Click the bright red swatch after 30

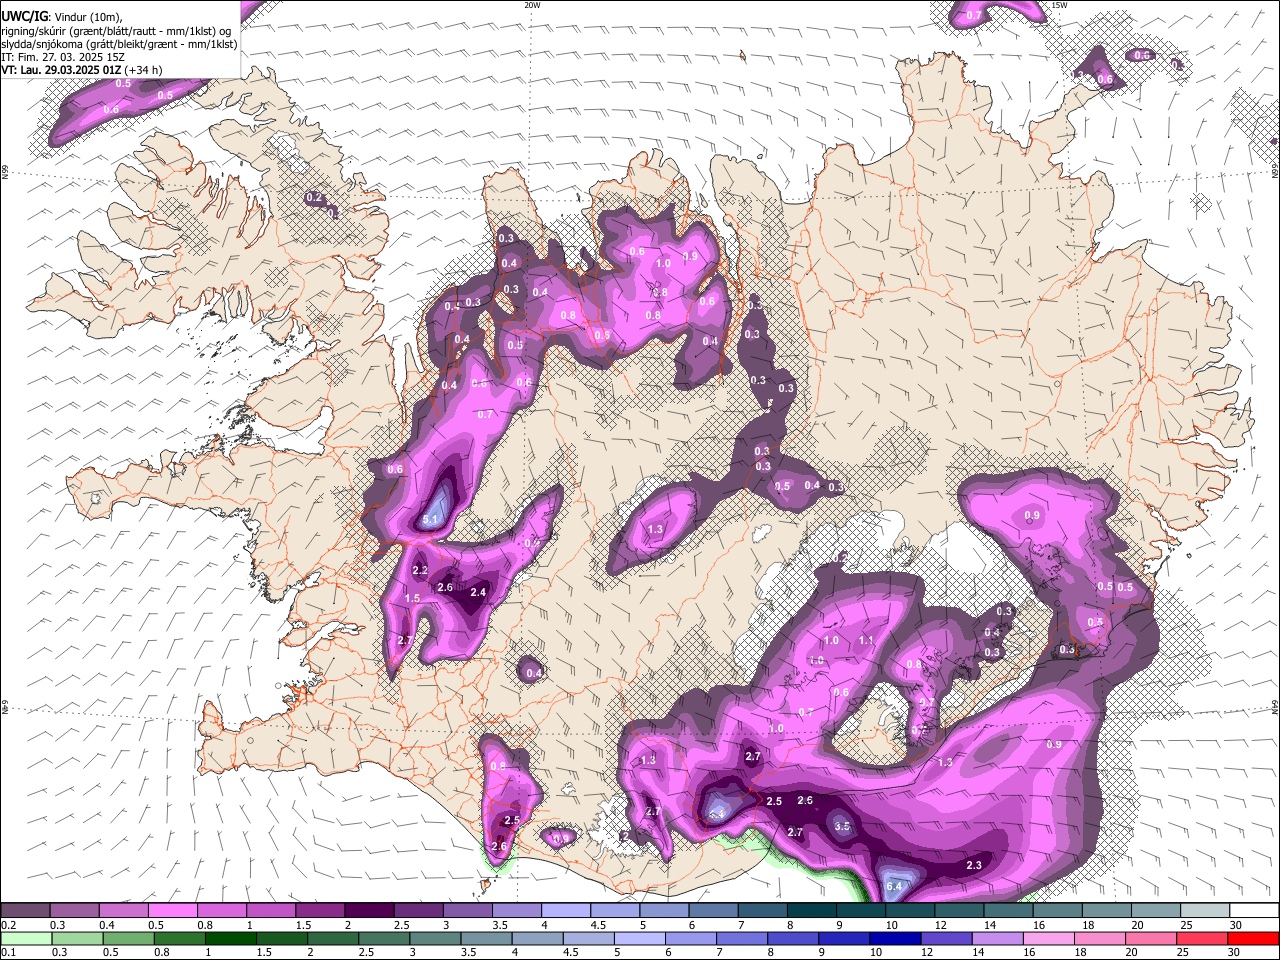1252,938
